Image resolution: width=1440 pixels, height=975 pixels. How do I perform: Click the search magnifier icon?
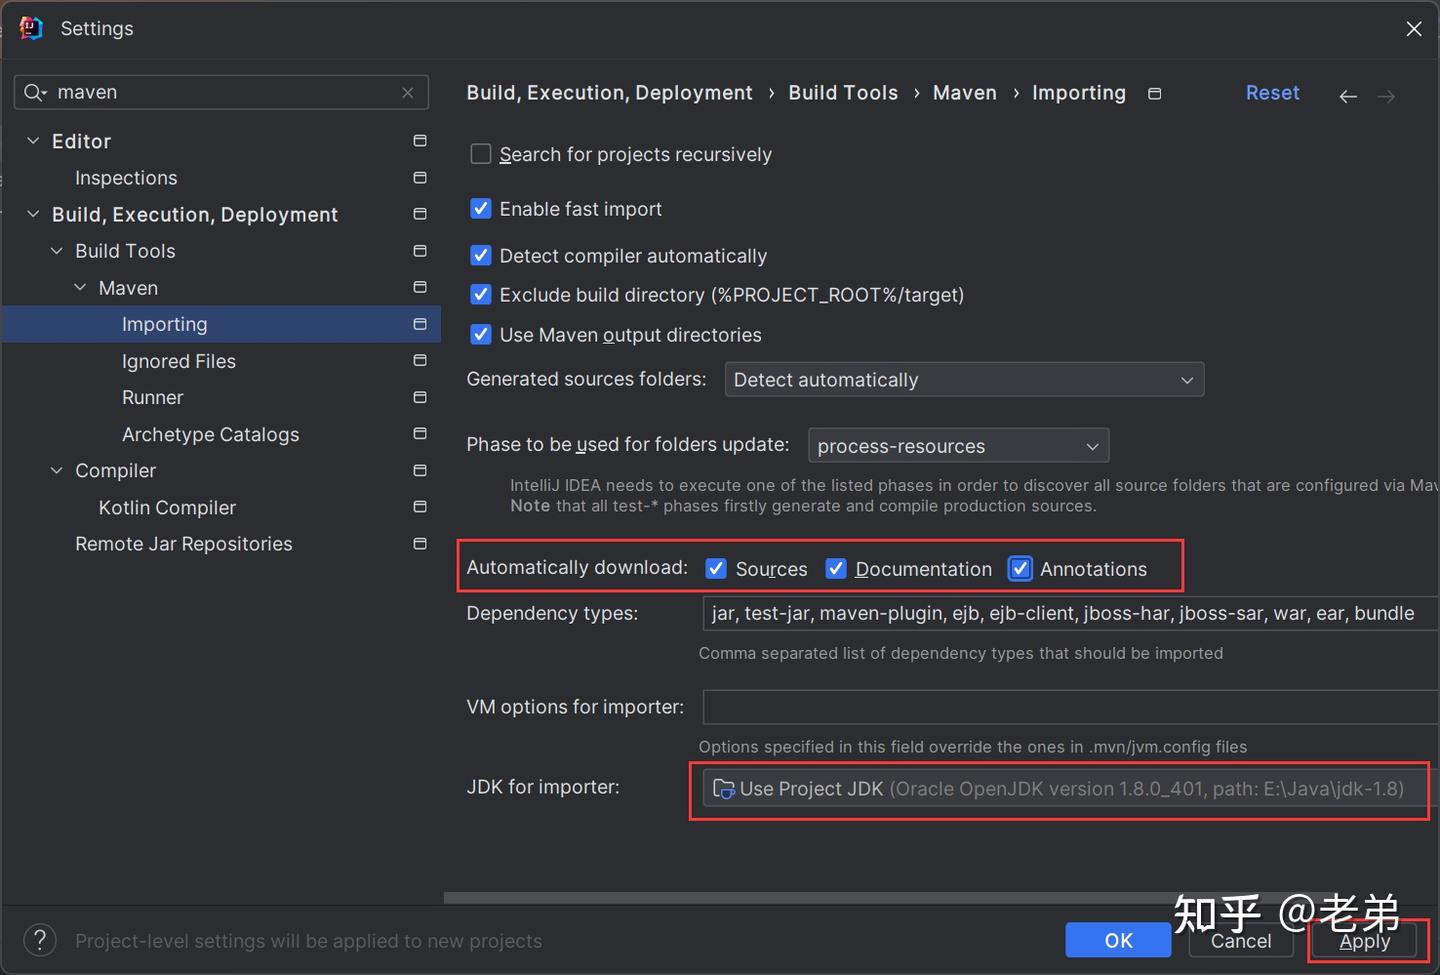click(x=34, y=92)
